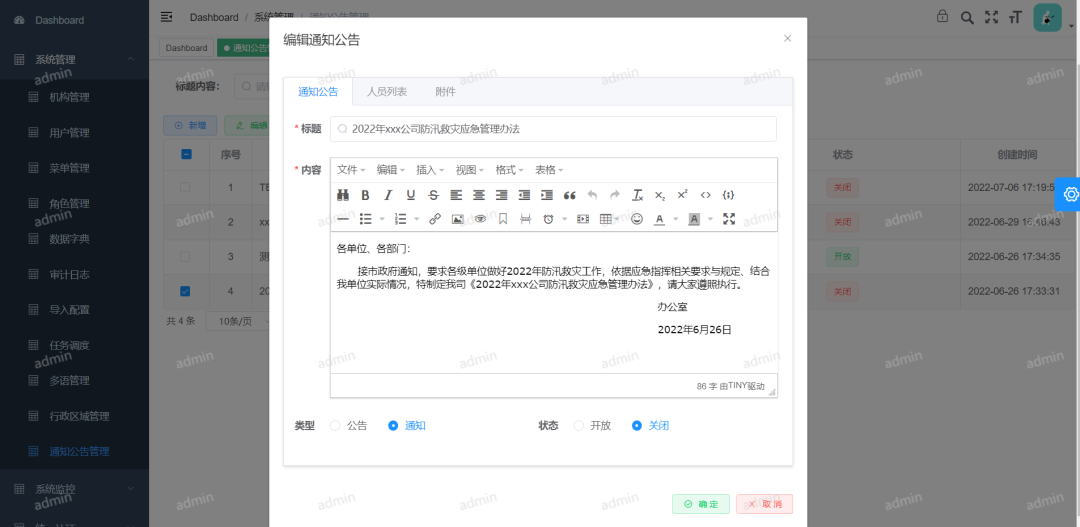Apply italic formatting in the editor
Viewport: 1080px width, 527px height.
coord(387,195)
